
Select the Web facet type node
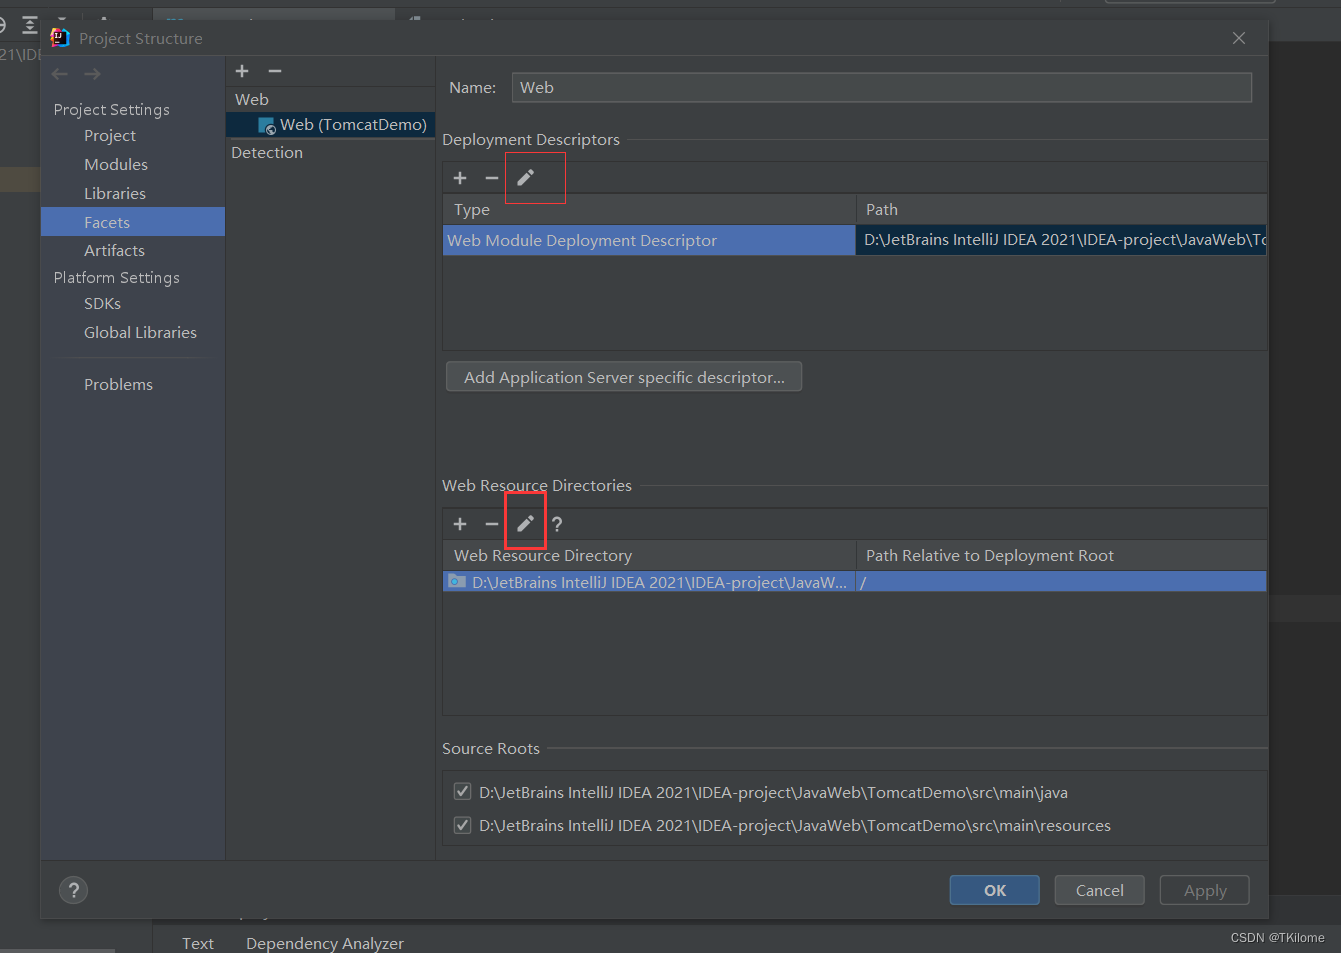252,99
